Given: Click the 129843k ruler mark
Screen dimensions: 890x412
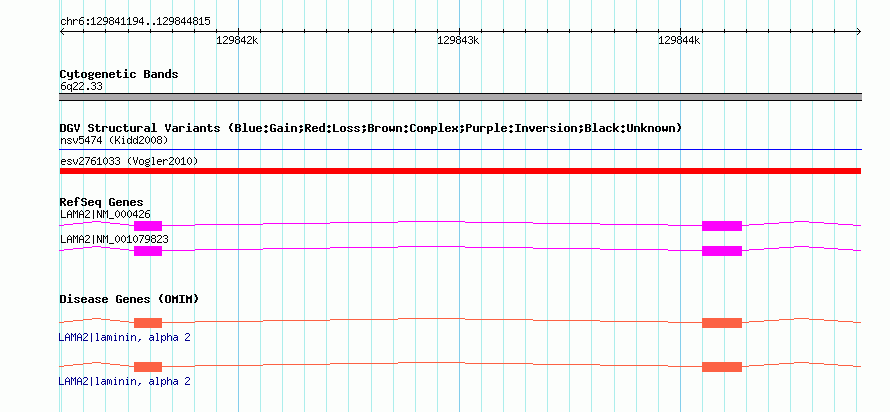Looking at the screenshot, I should [458, 41].
